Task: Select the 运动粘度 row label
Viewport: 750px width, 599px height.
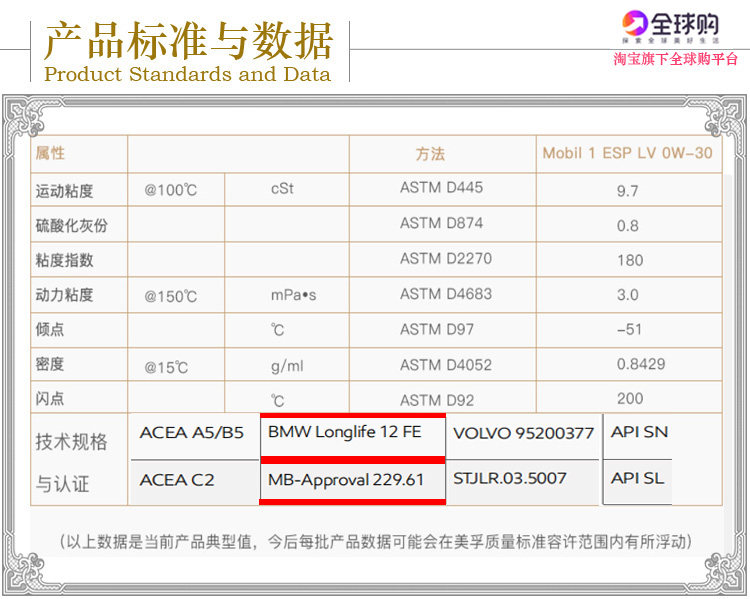Action: pos(64,191)
